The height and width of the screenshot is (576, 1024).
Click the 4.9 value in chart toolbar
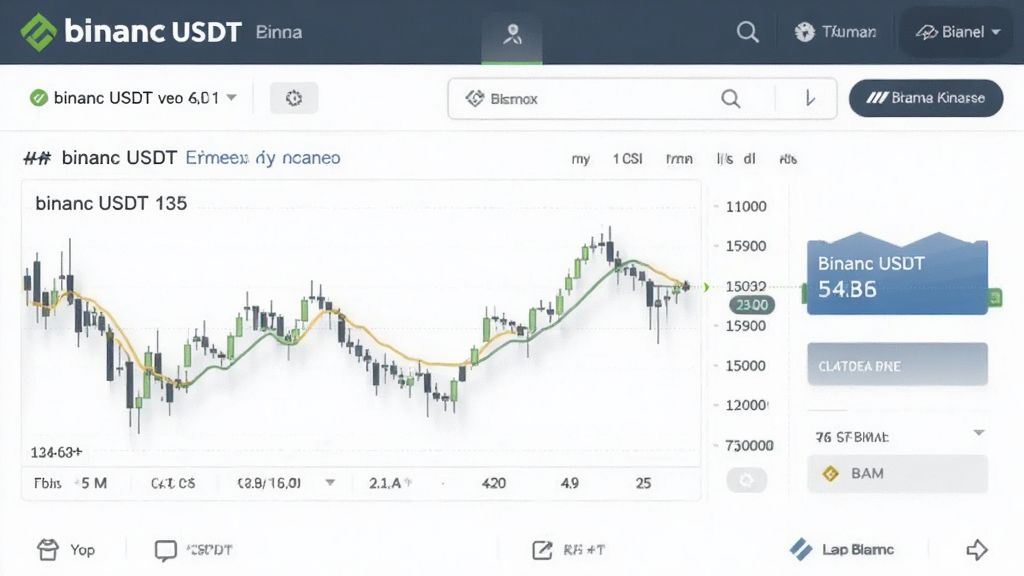point(569,483)
